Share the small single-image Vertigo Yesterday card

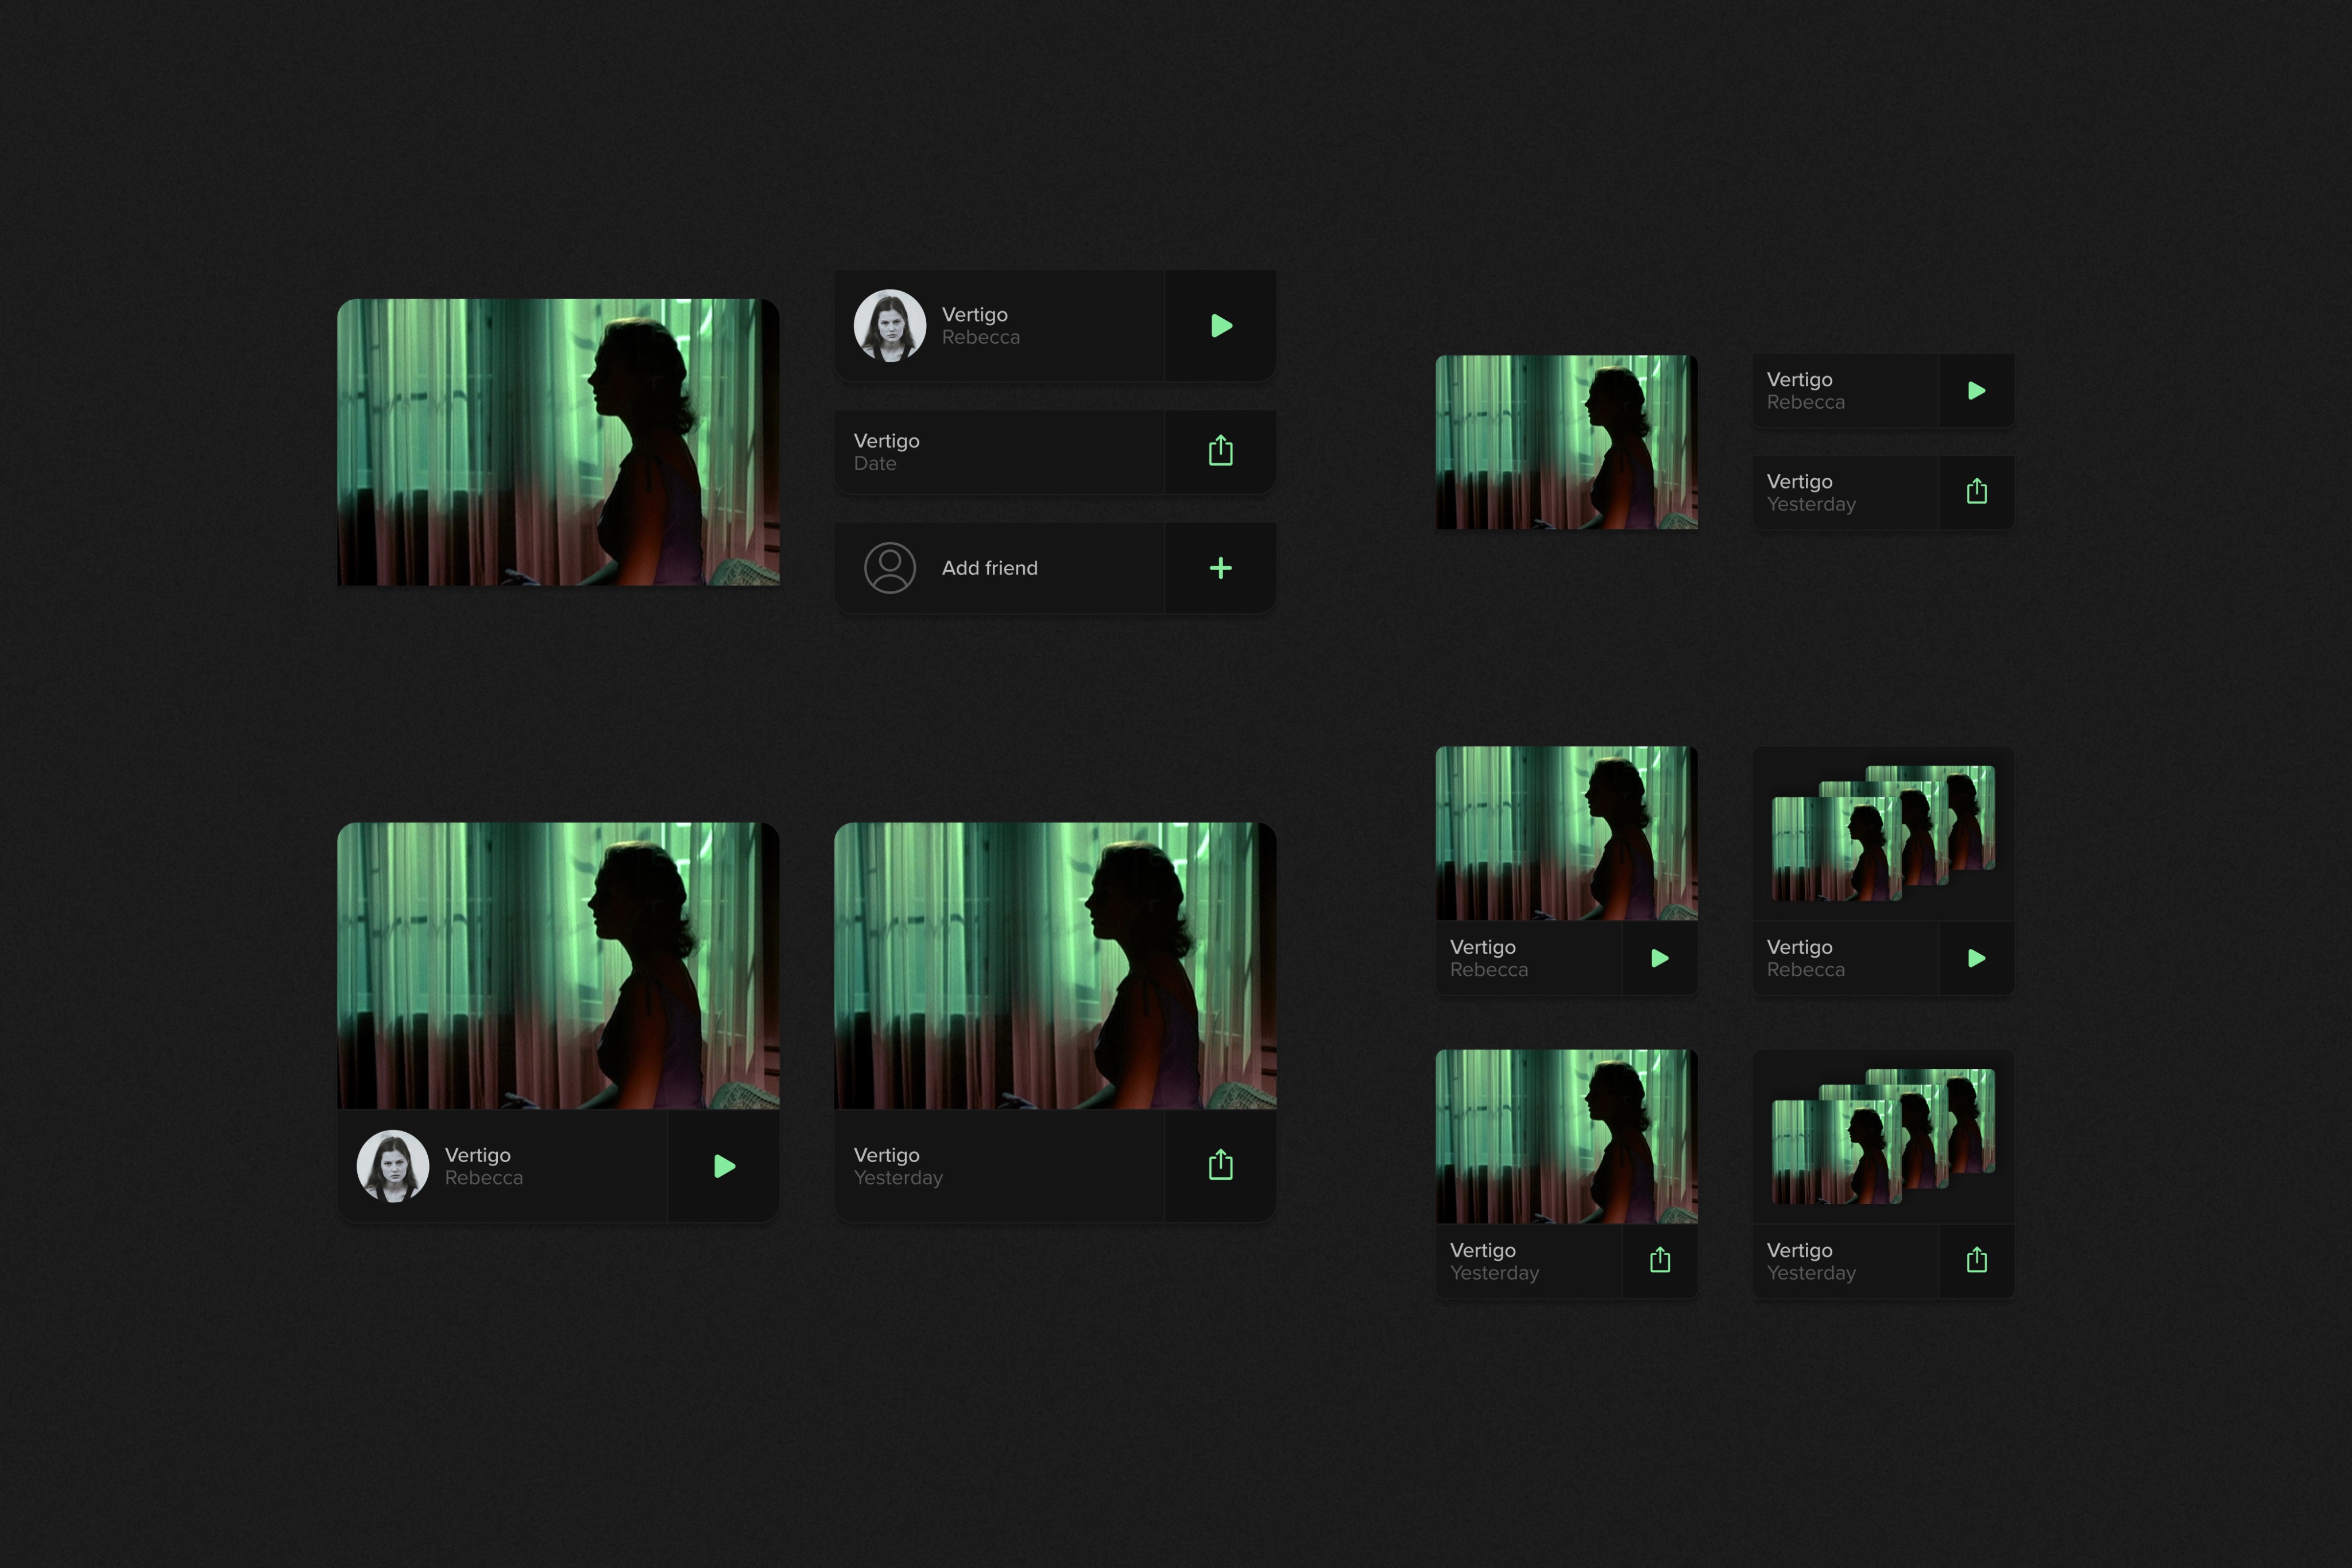click(1659, 1260)
